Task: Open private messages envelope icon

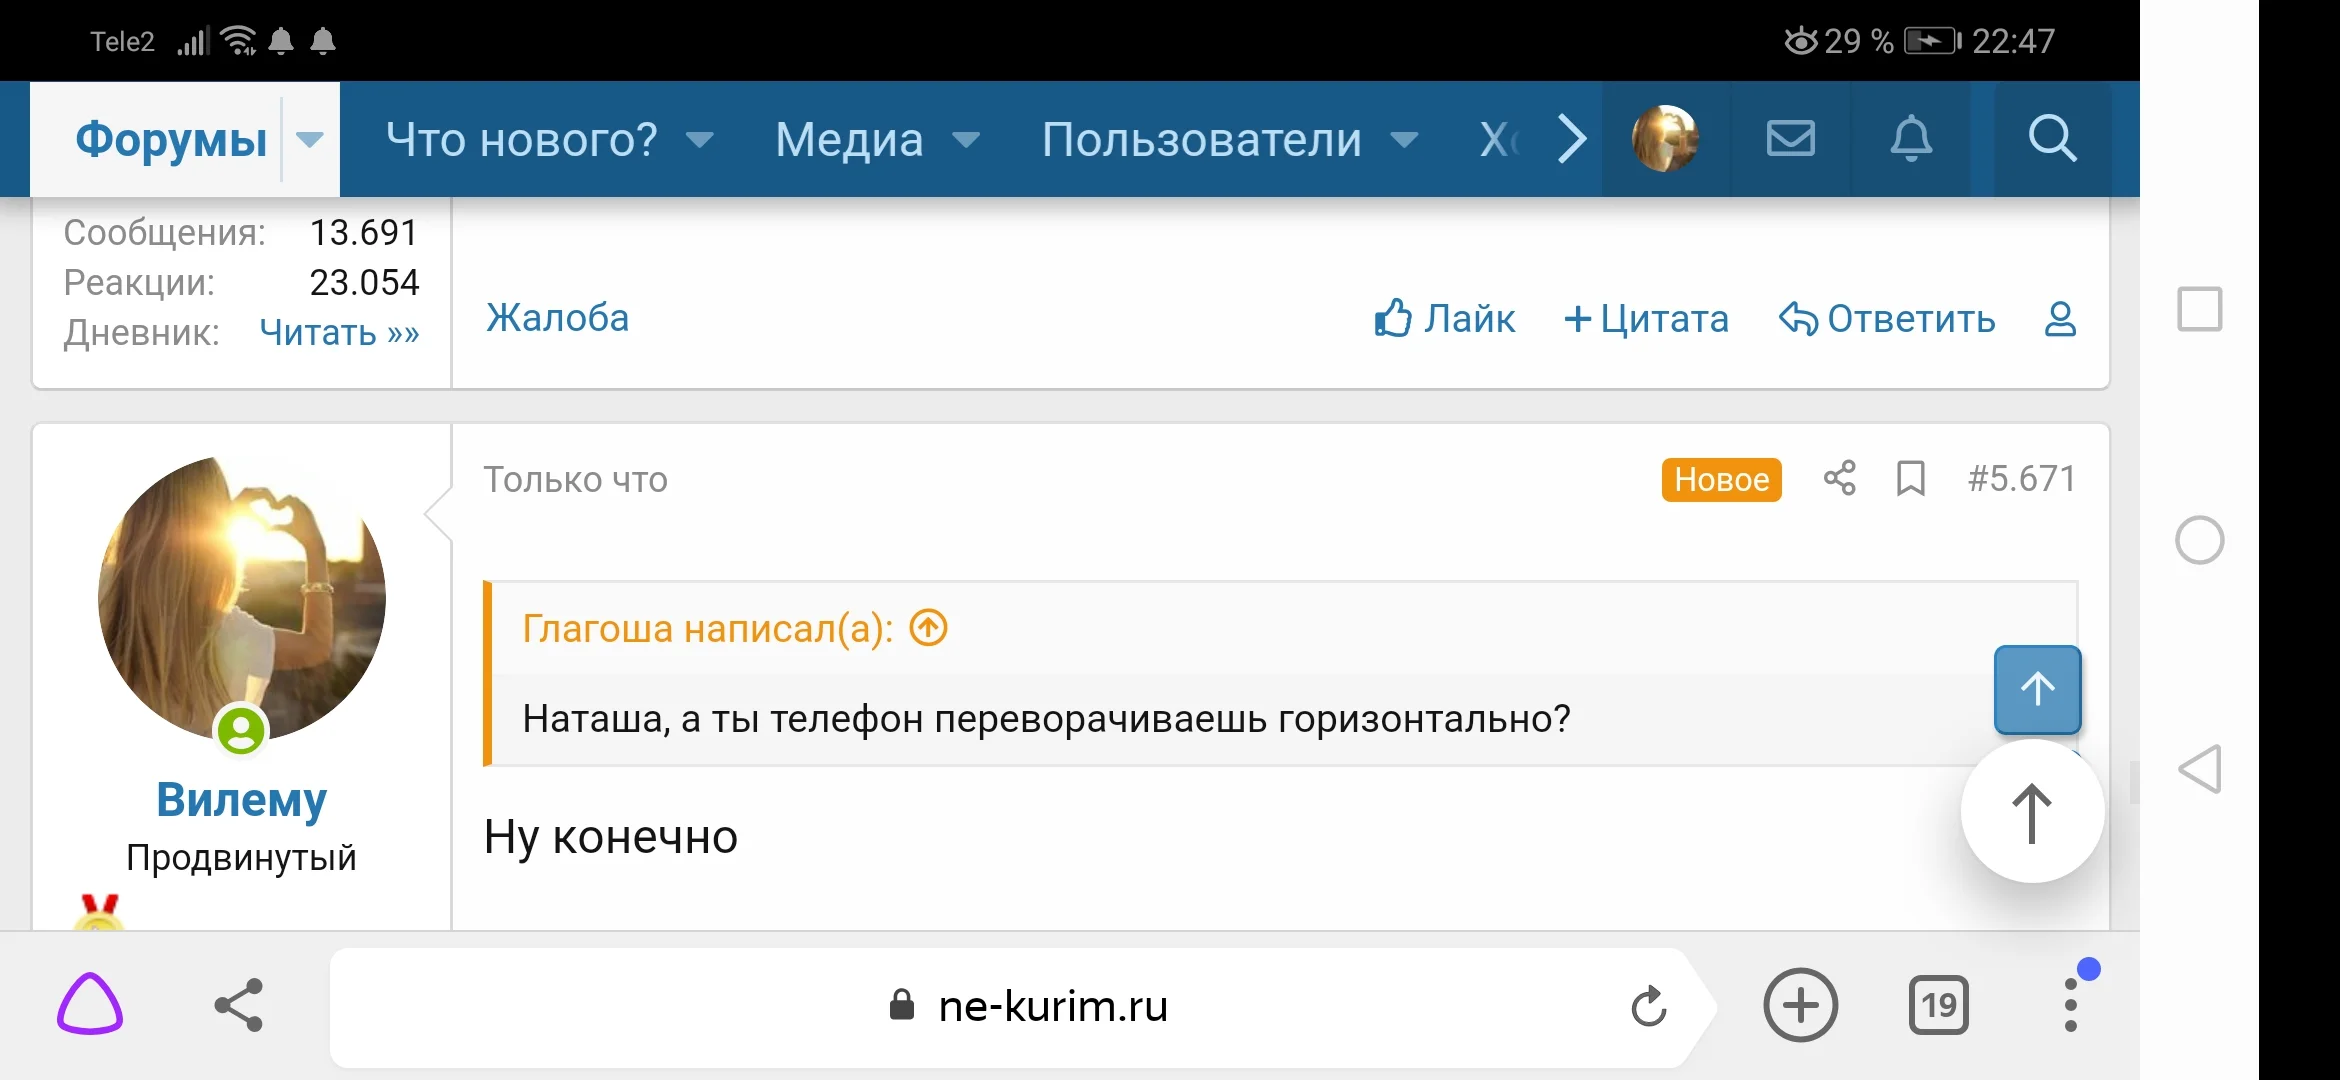Action: tap(1790, 138)
